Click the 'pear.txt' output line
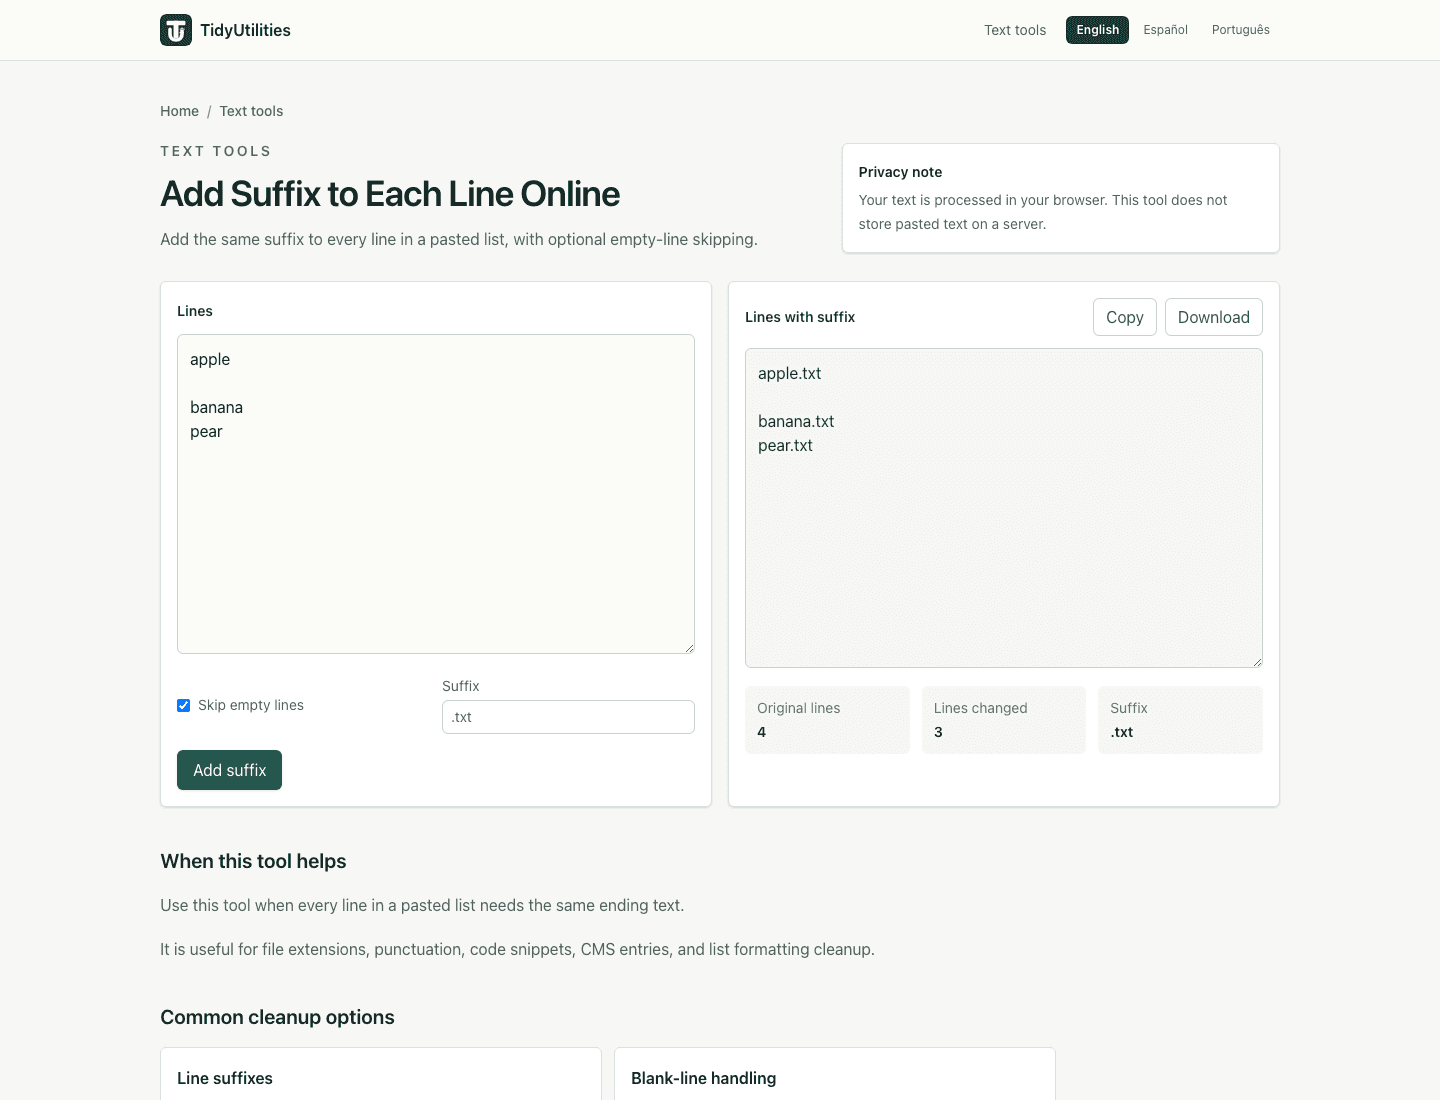 click(x=785, y=445)
